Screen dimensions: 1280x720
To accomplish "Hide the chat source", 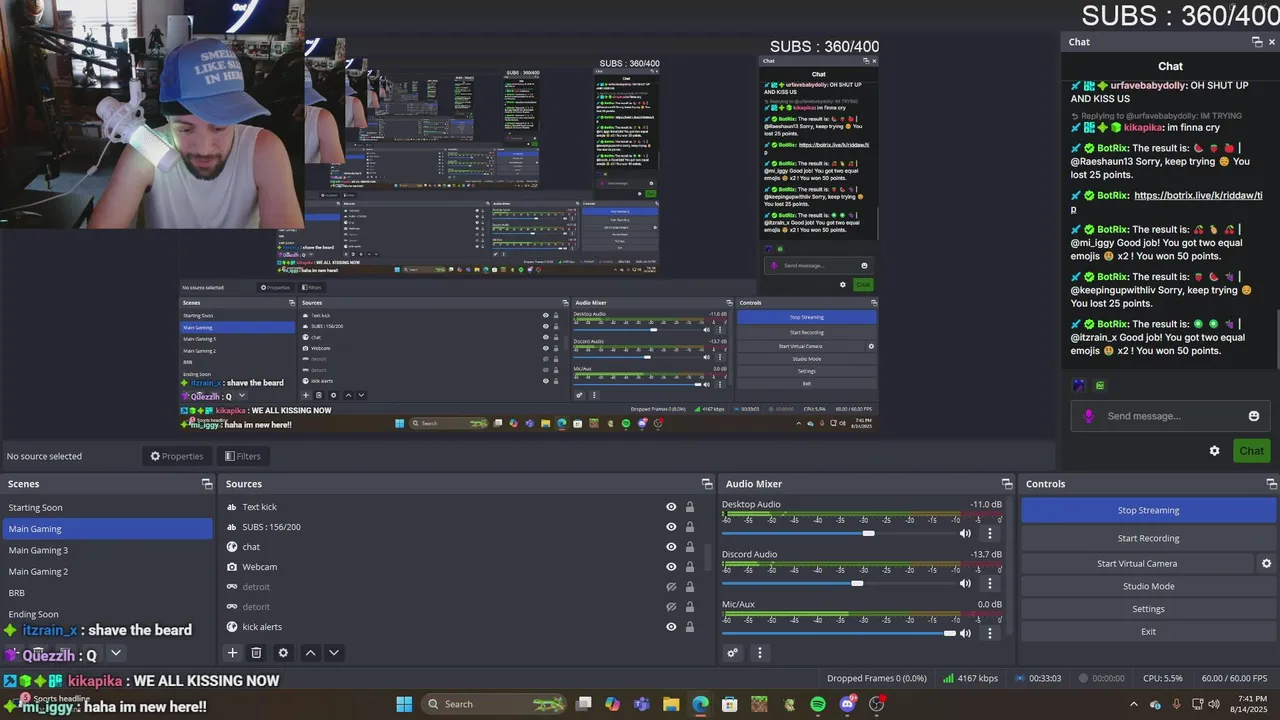I will pyautogui.click(x=671, y=547).
